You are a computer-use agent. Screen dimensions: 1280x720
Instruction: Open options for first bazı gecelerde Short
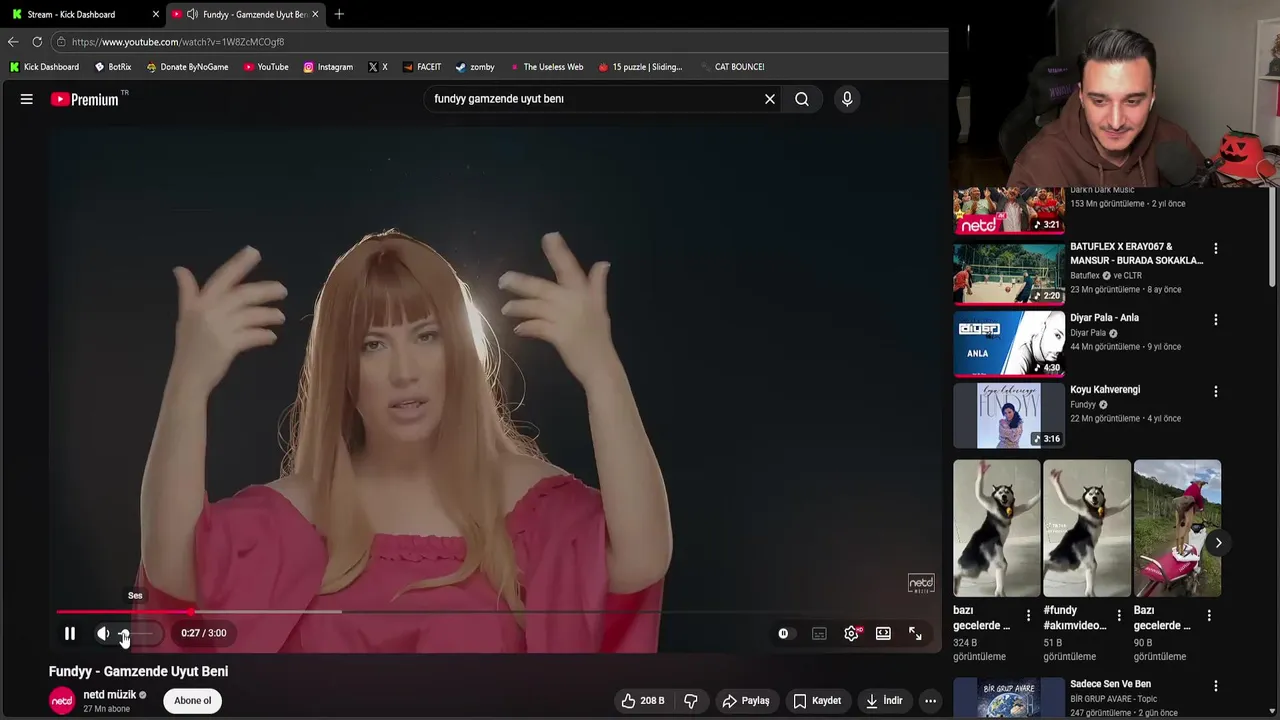point(1028,616)
